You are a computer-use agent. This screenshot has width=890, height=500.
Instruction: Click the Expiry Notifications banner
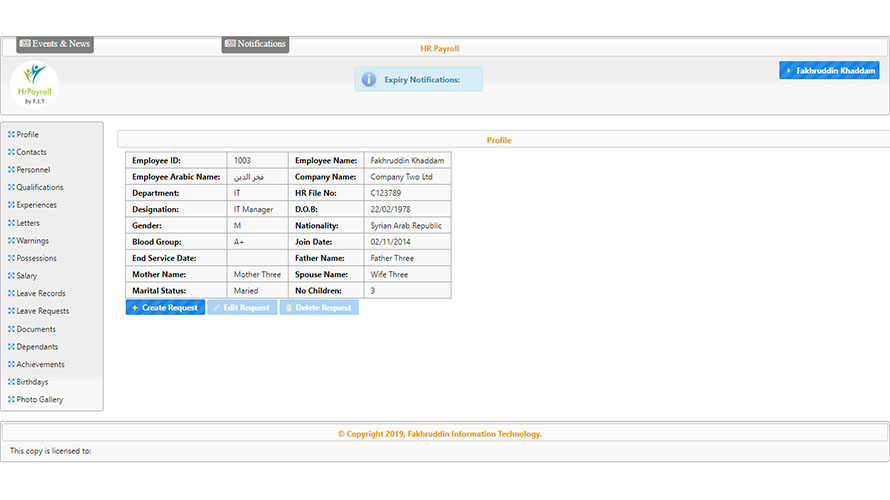tap(419, 79)
